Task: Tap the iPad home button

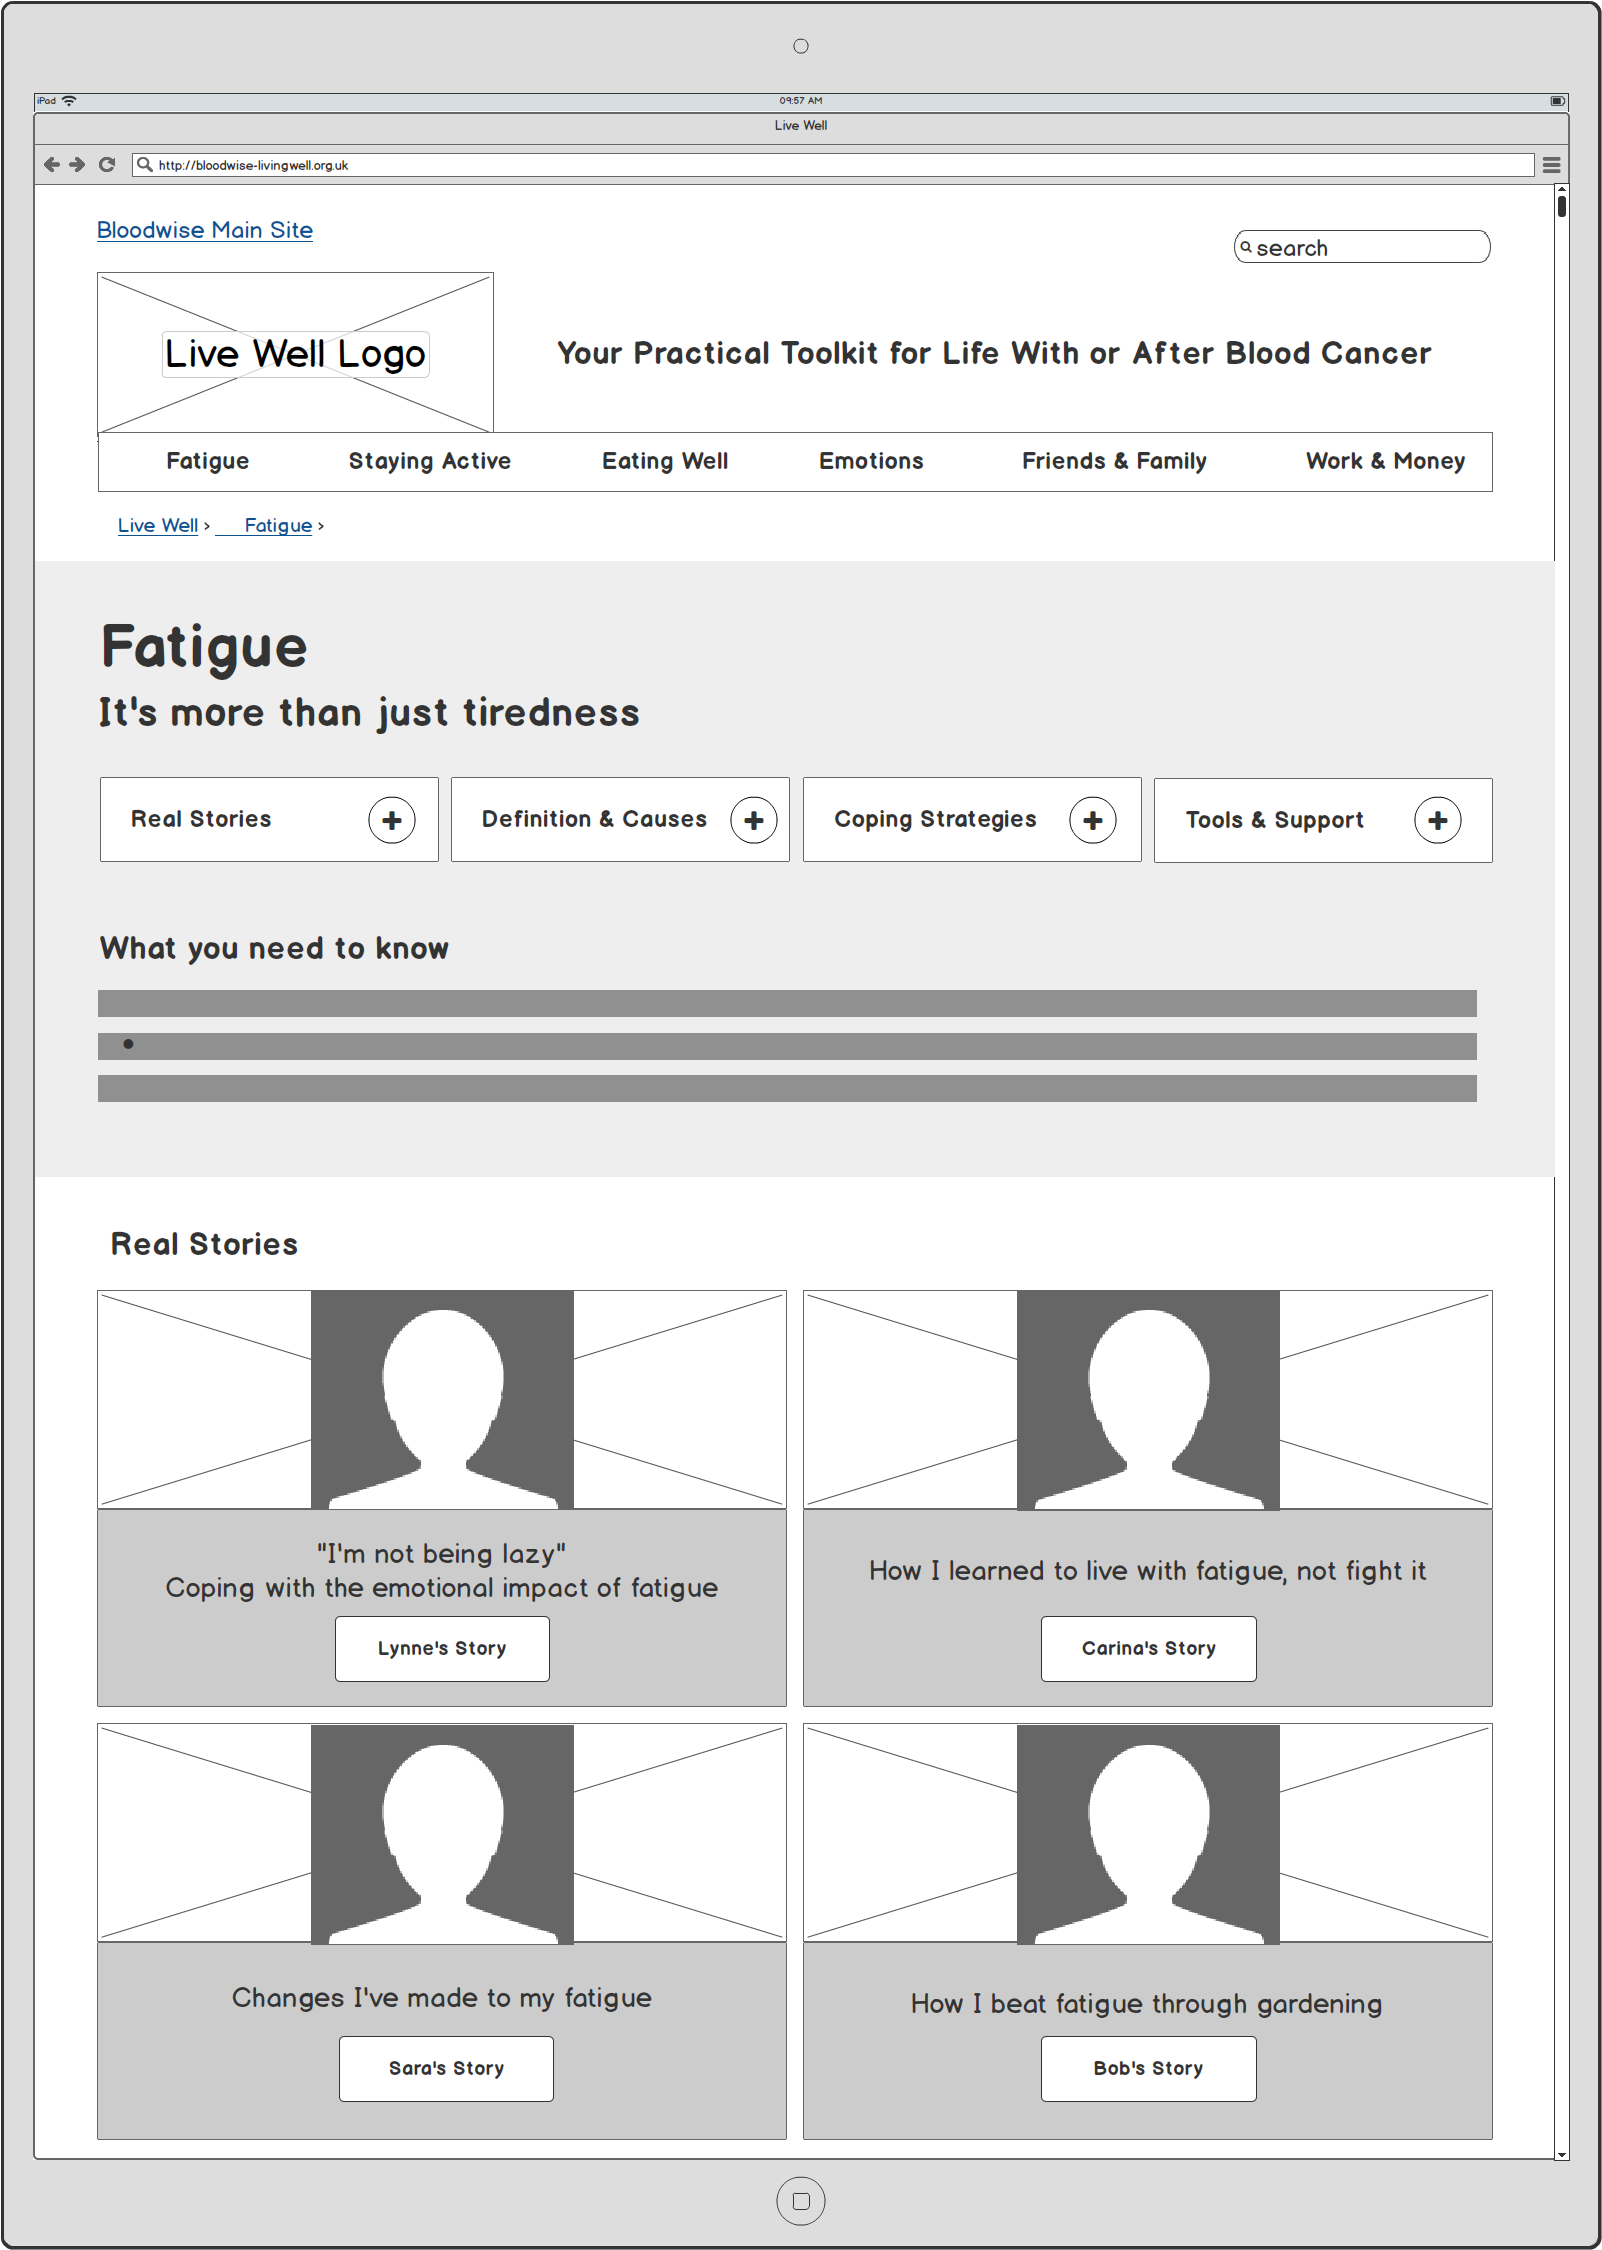Action: point(801,2201)
